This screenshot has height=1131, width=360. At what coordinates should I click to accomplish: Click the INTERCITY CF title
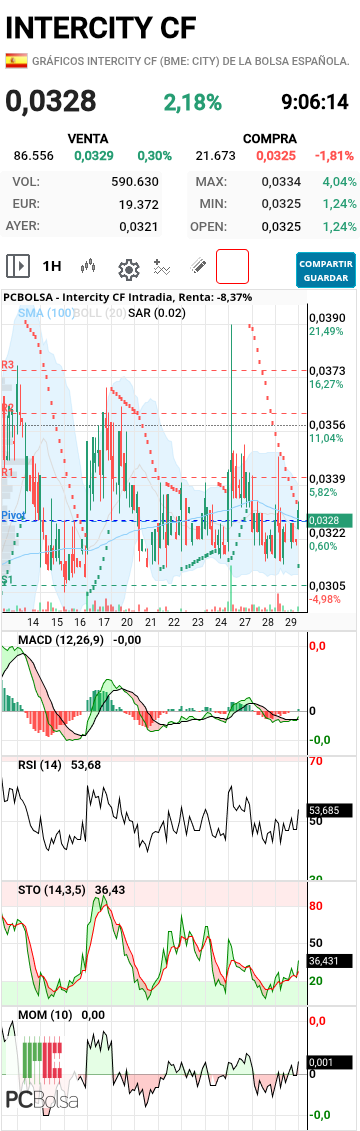[101, 27]
